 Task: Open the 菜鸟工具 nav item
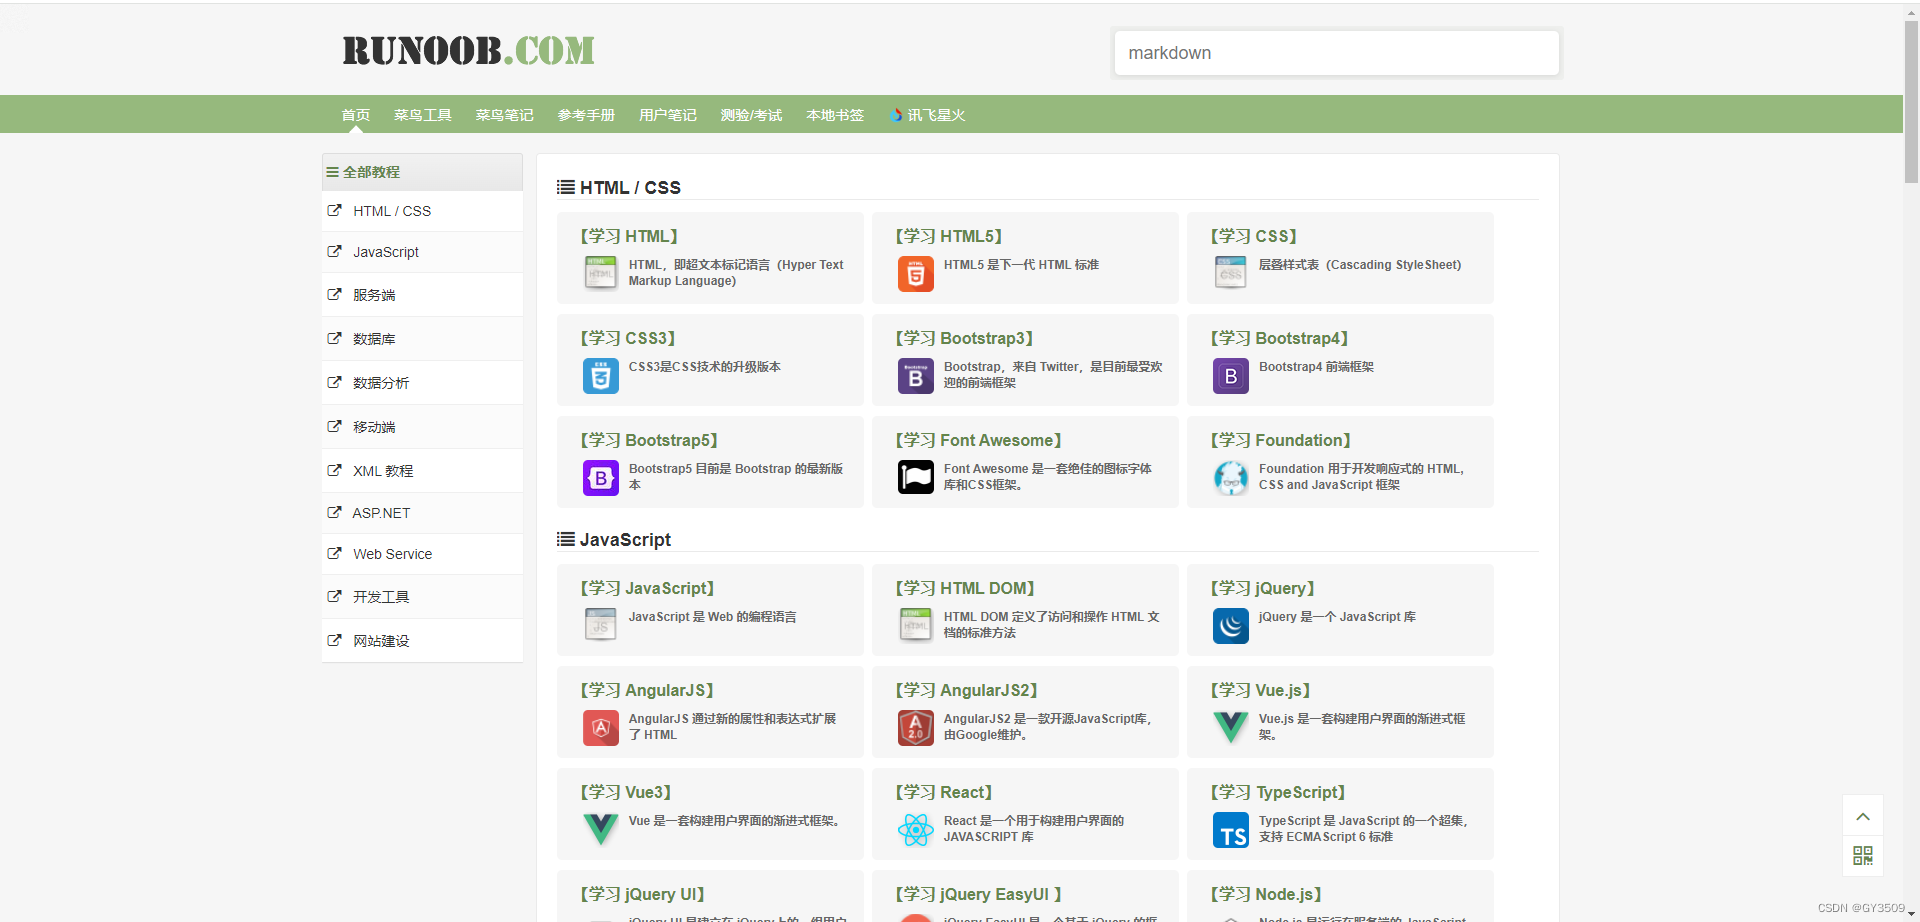[x=422, y=115]
